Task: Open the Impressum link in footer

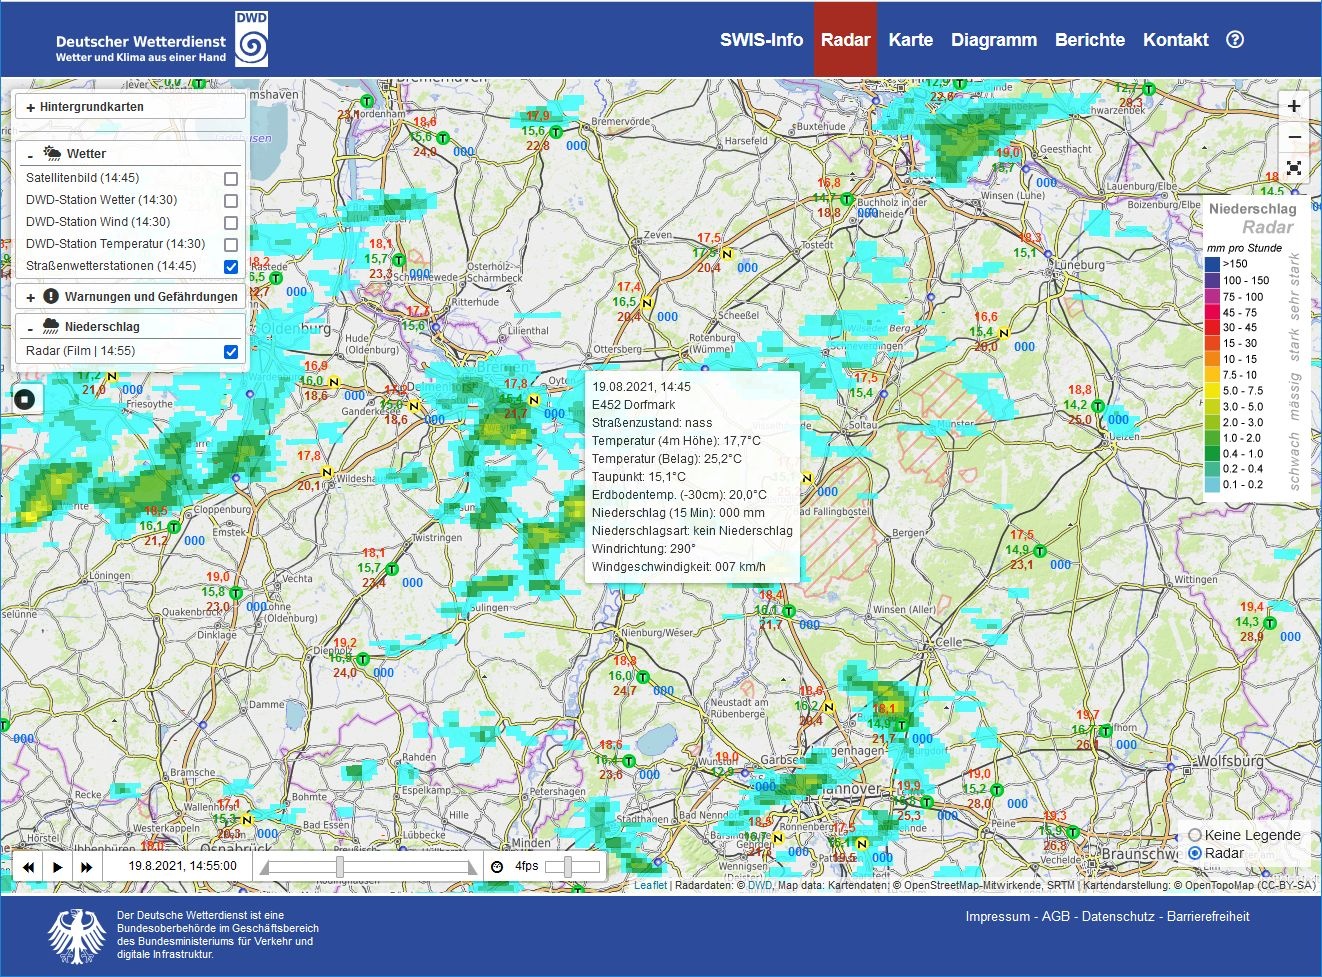Action: [997, 917]
